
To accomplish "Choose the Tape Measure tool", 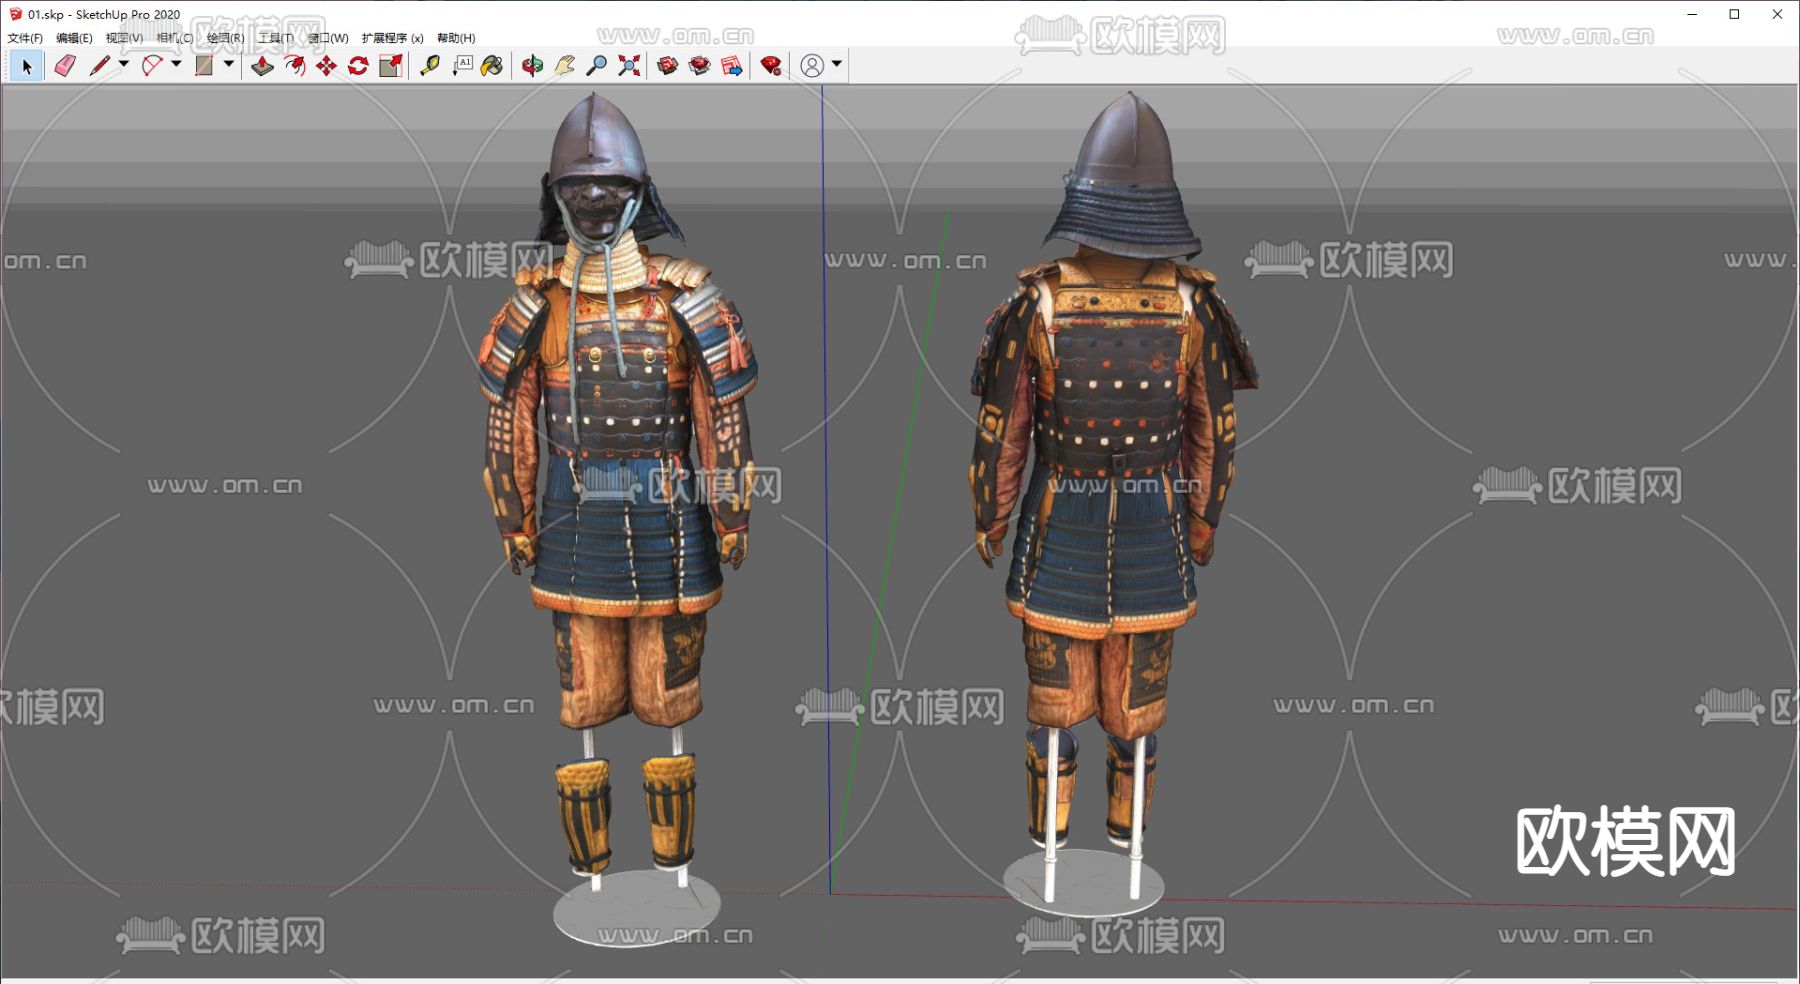I will pos(430,66).
